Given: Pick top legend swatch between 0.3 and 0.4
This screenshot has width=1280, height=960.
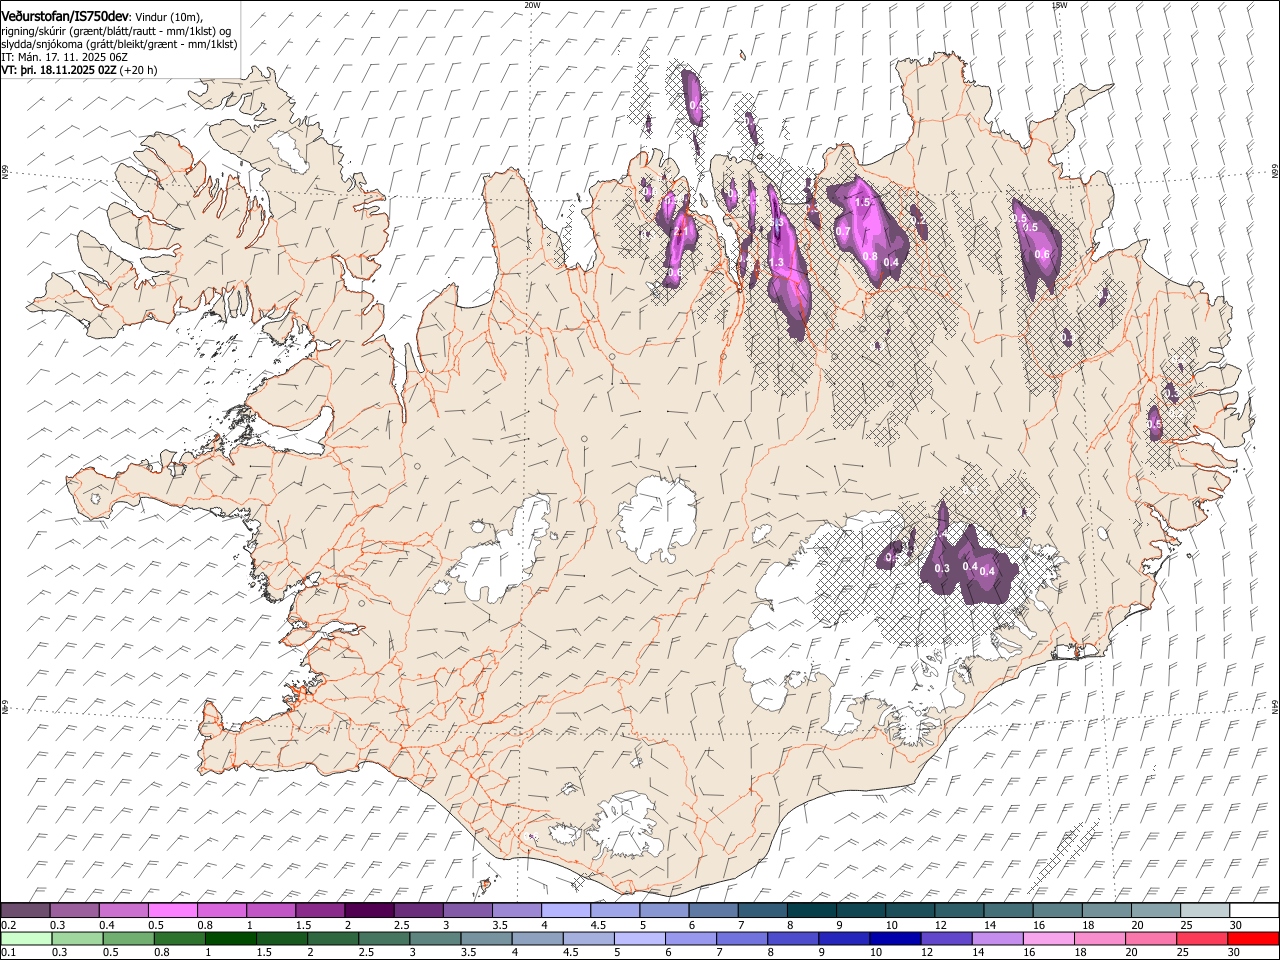Looking at the screenshot, I should [74, 910].
